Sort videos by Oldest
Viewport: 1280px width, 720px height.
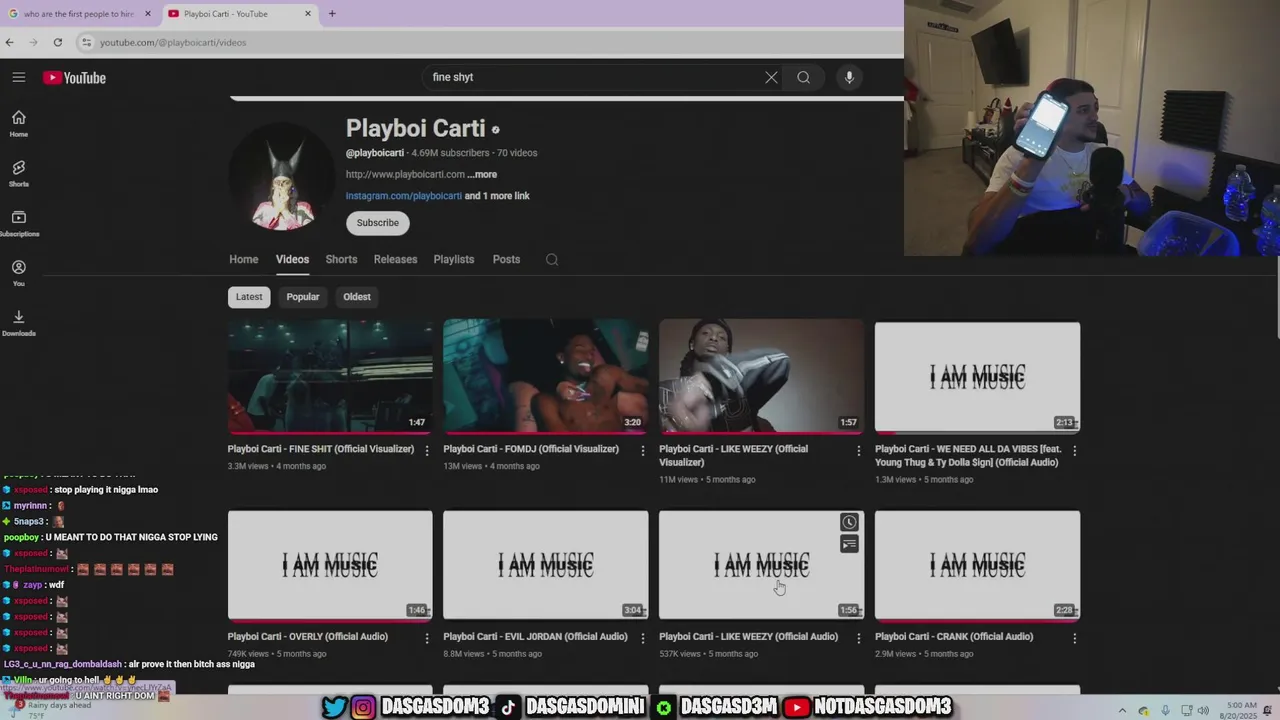tap(357, 297)
